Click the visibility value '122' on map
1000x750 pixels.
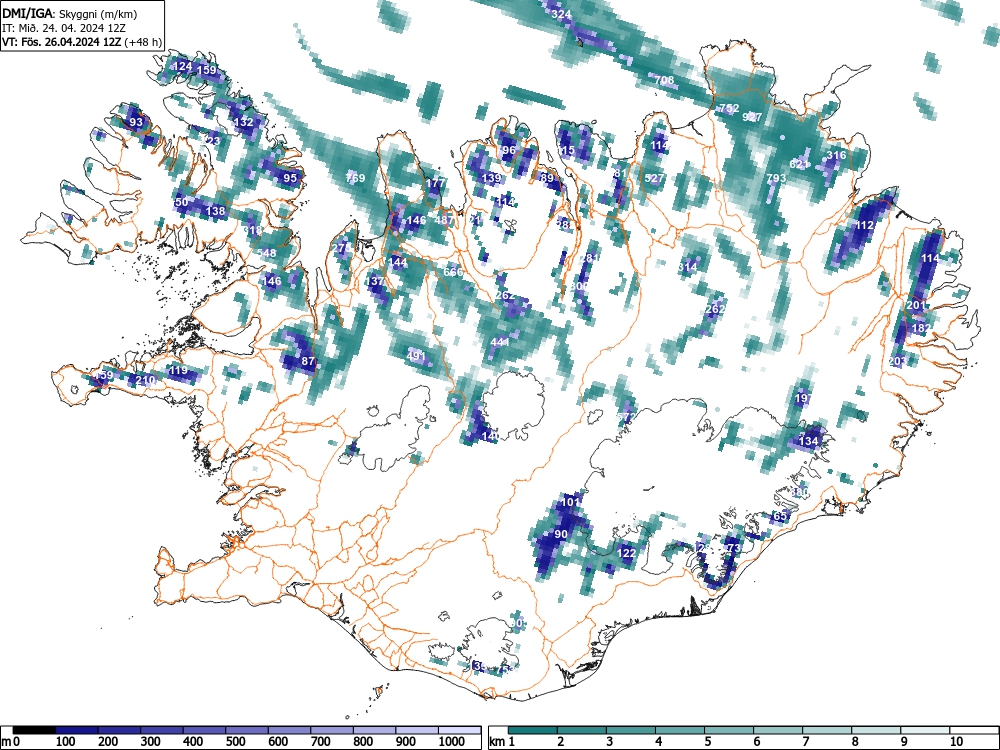coord(627,553)
